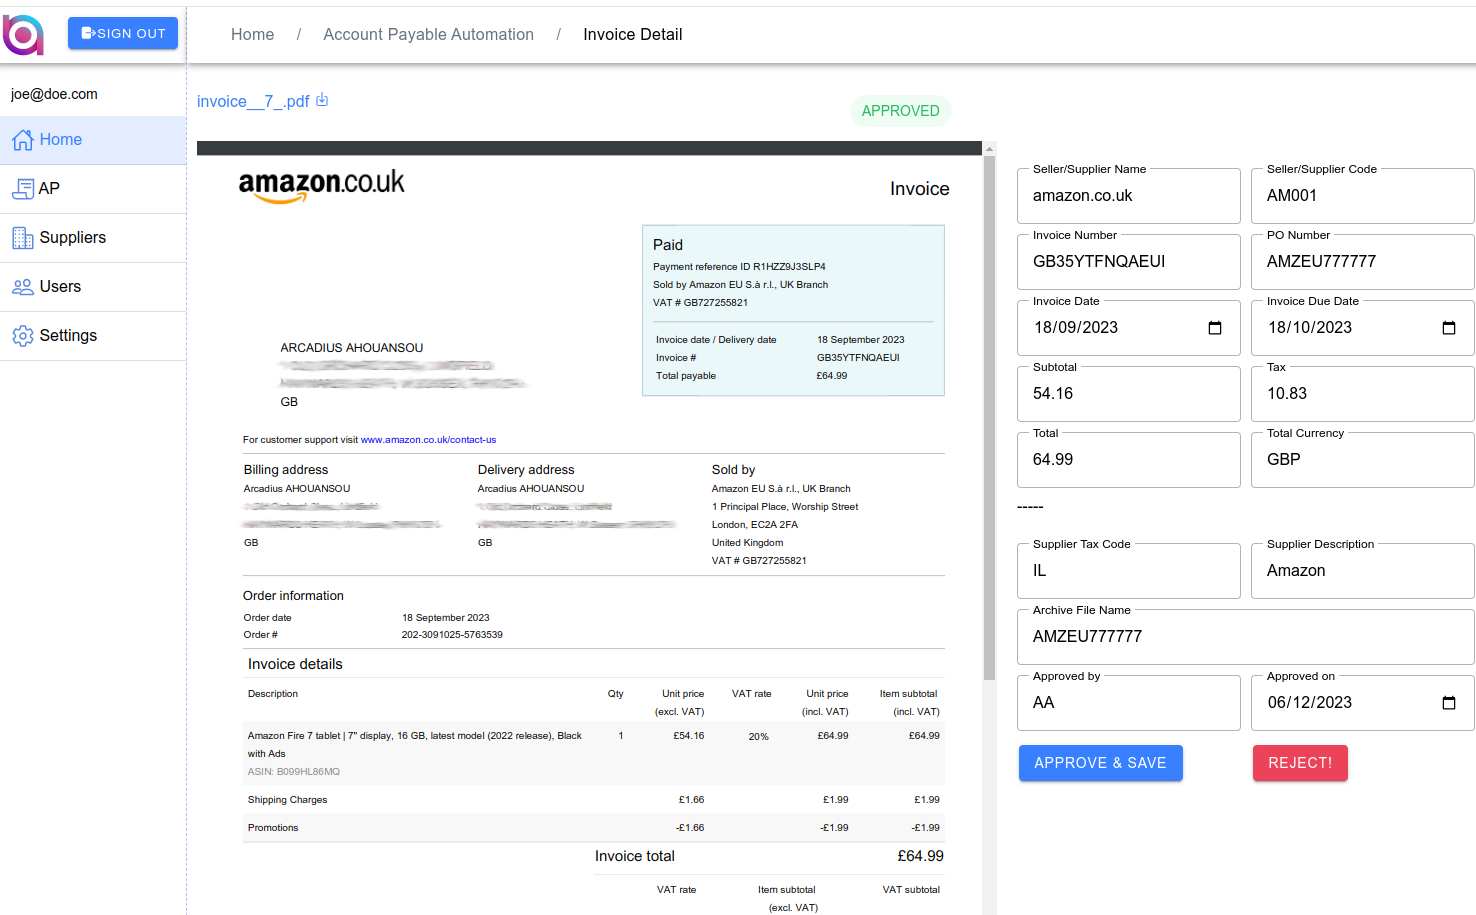Click the Invoice details heading
Screen dimensions: 1476x915
(295, 664)
